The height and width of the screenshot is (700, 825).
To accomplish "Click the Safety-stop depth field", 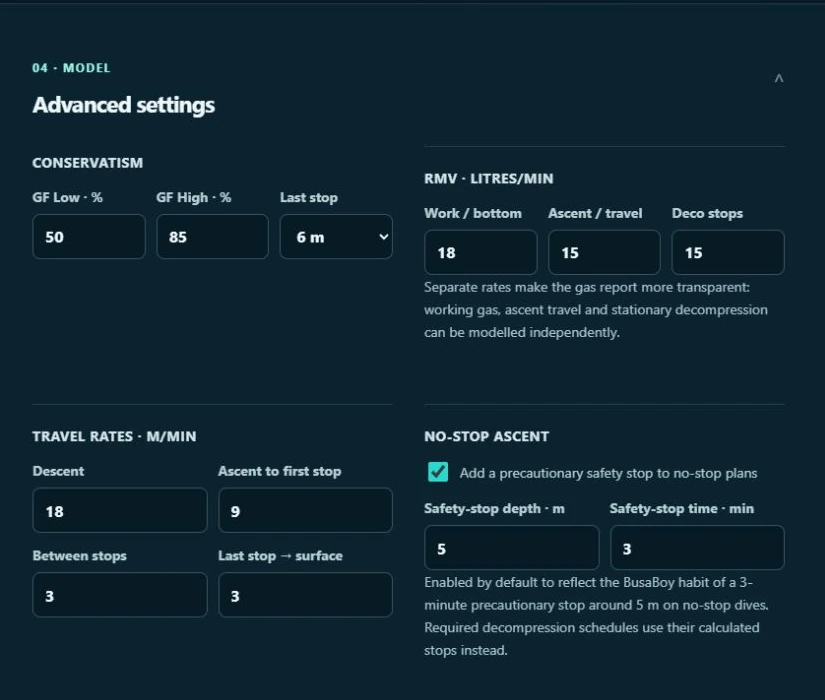I will [512, 548].
